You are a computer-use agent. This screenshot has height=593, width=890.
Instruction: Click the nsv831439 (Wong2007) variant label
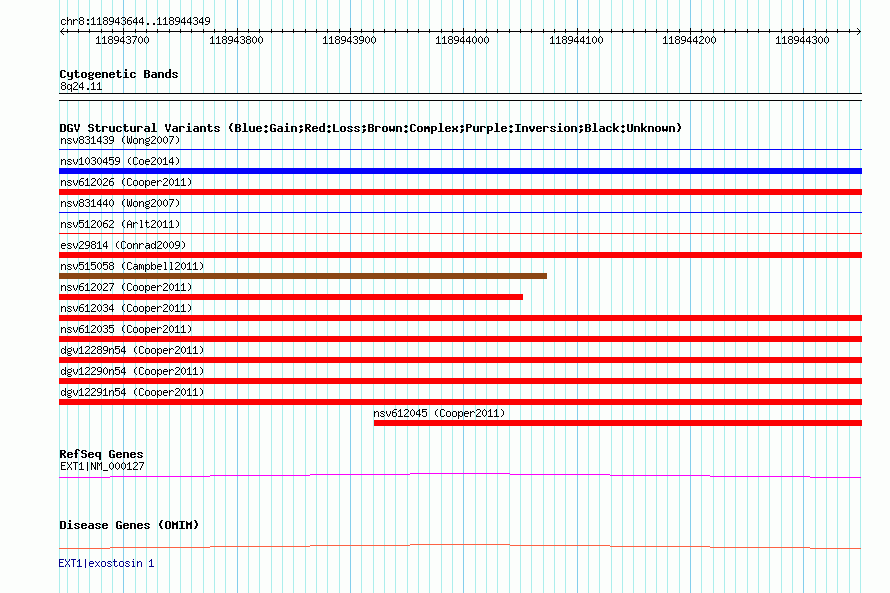120,140
